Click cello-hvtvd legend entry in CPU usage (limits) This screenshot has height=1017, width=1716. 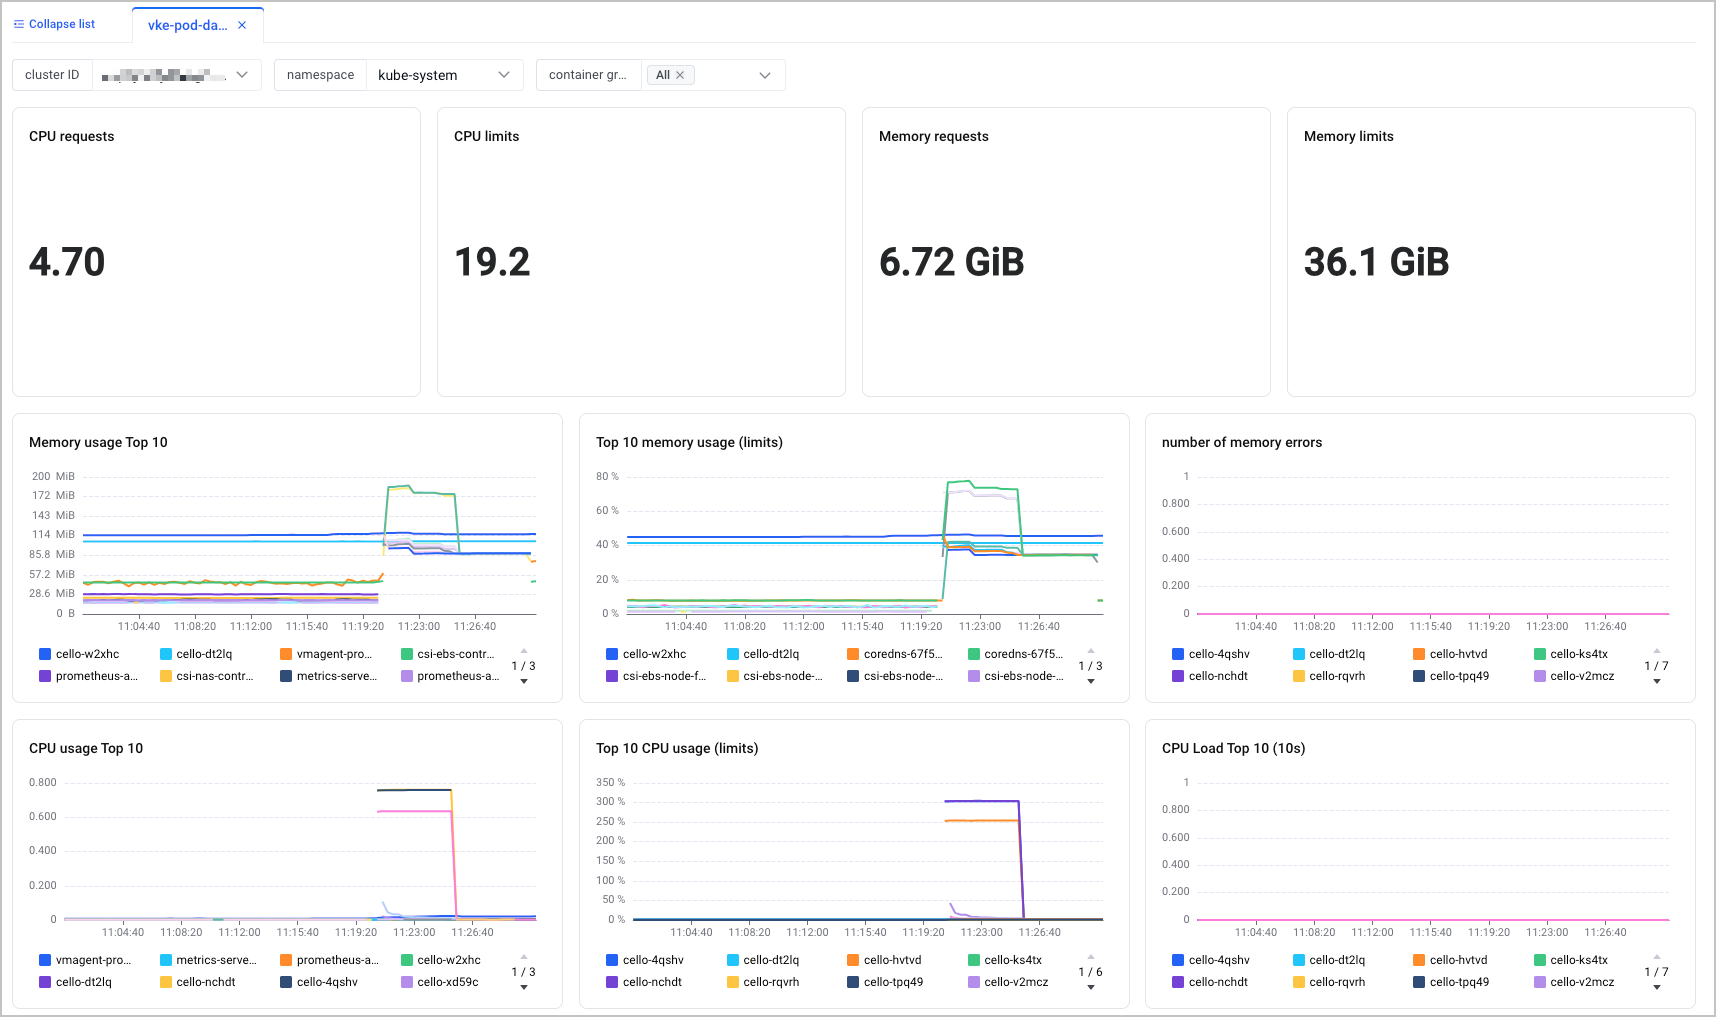pyautogui.click(x=884, y=960)
